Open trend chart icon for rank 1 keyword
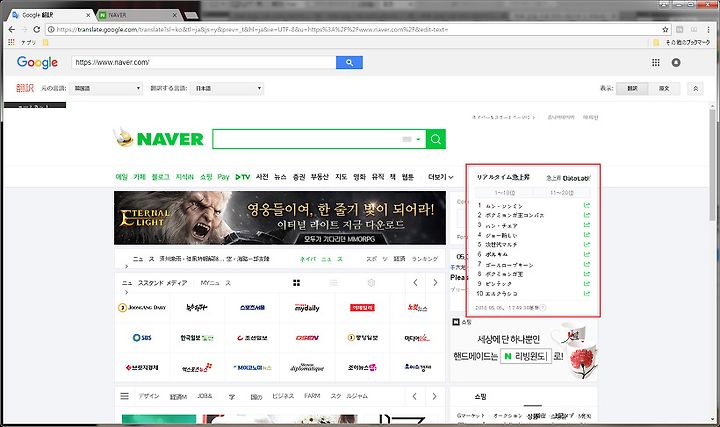The height and width of the screenshot is (427, 720). tap(586, 206)
